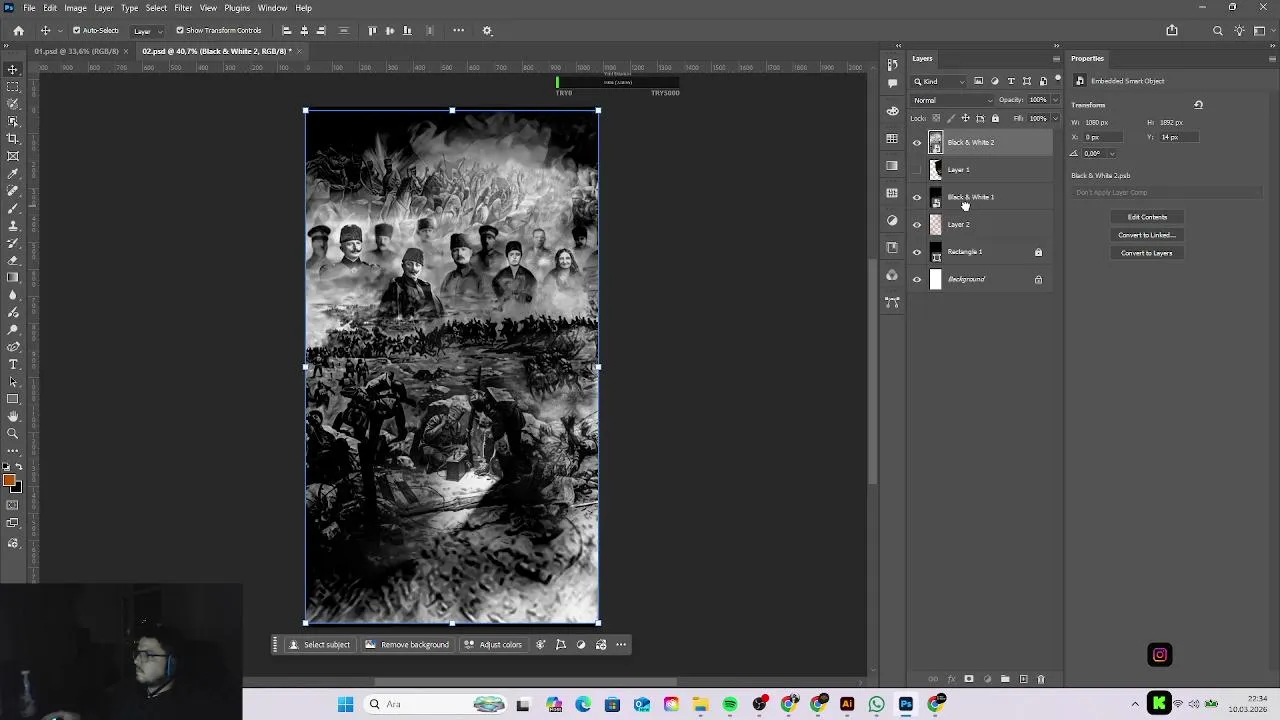
Task: Open Opacity slider dropdown arrow
Action: coord(1053,100)
